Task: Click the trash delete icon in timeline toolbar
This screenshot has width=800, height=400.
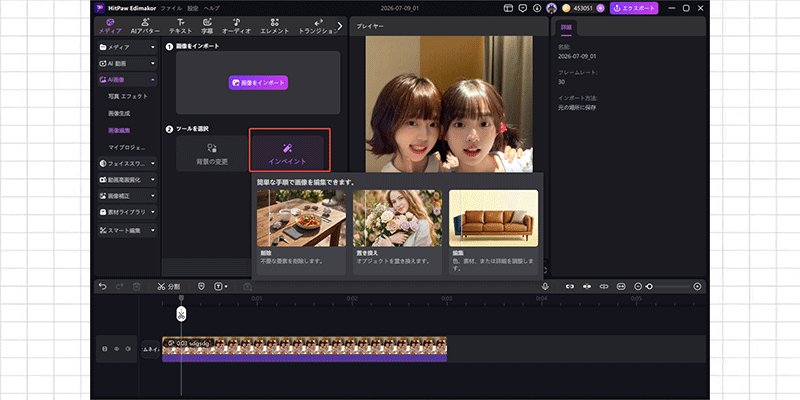Action: 136,287
